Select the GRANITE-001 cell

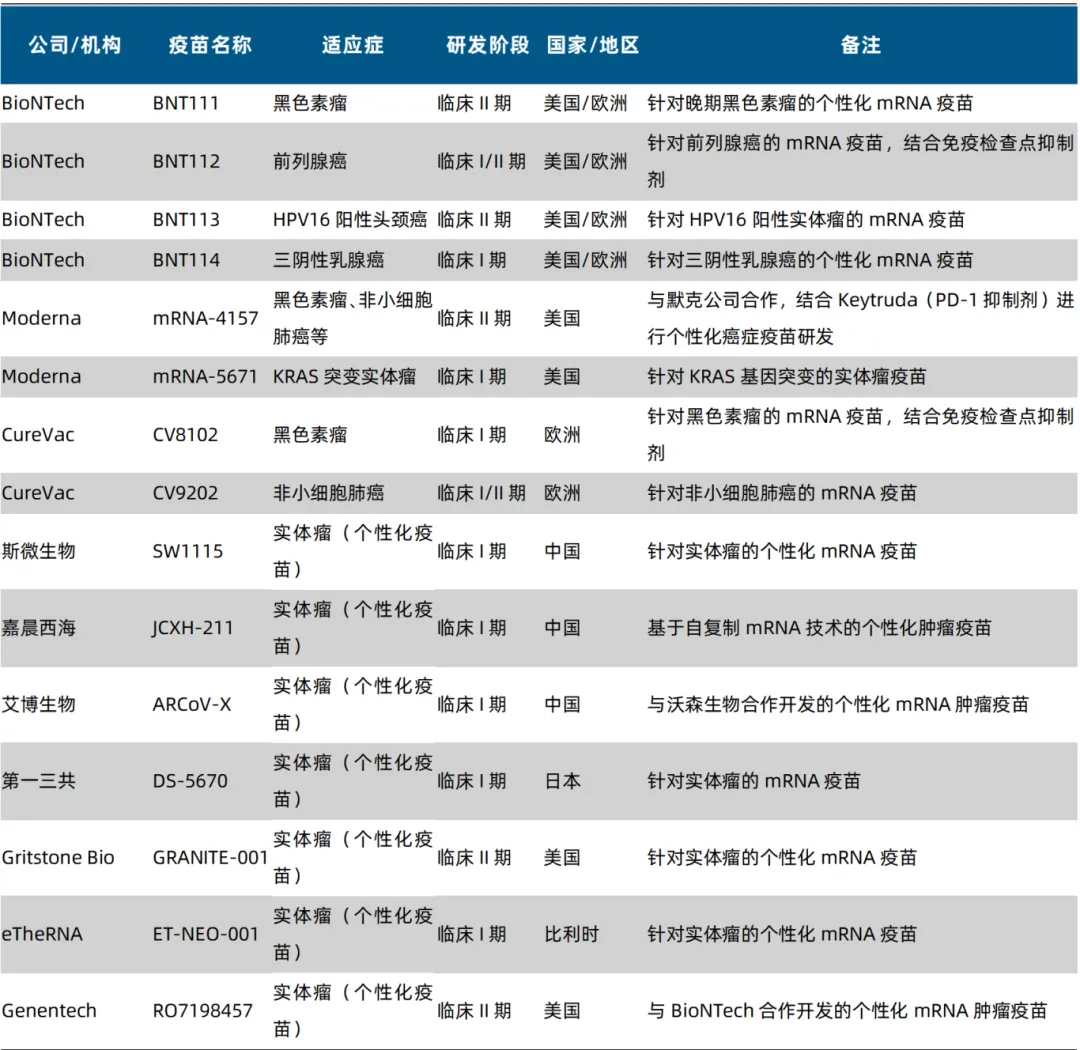pyautogui.click(x=210, y=857)
